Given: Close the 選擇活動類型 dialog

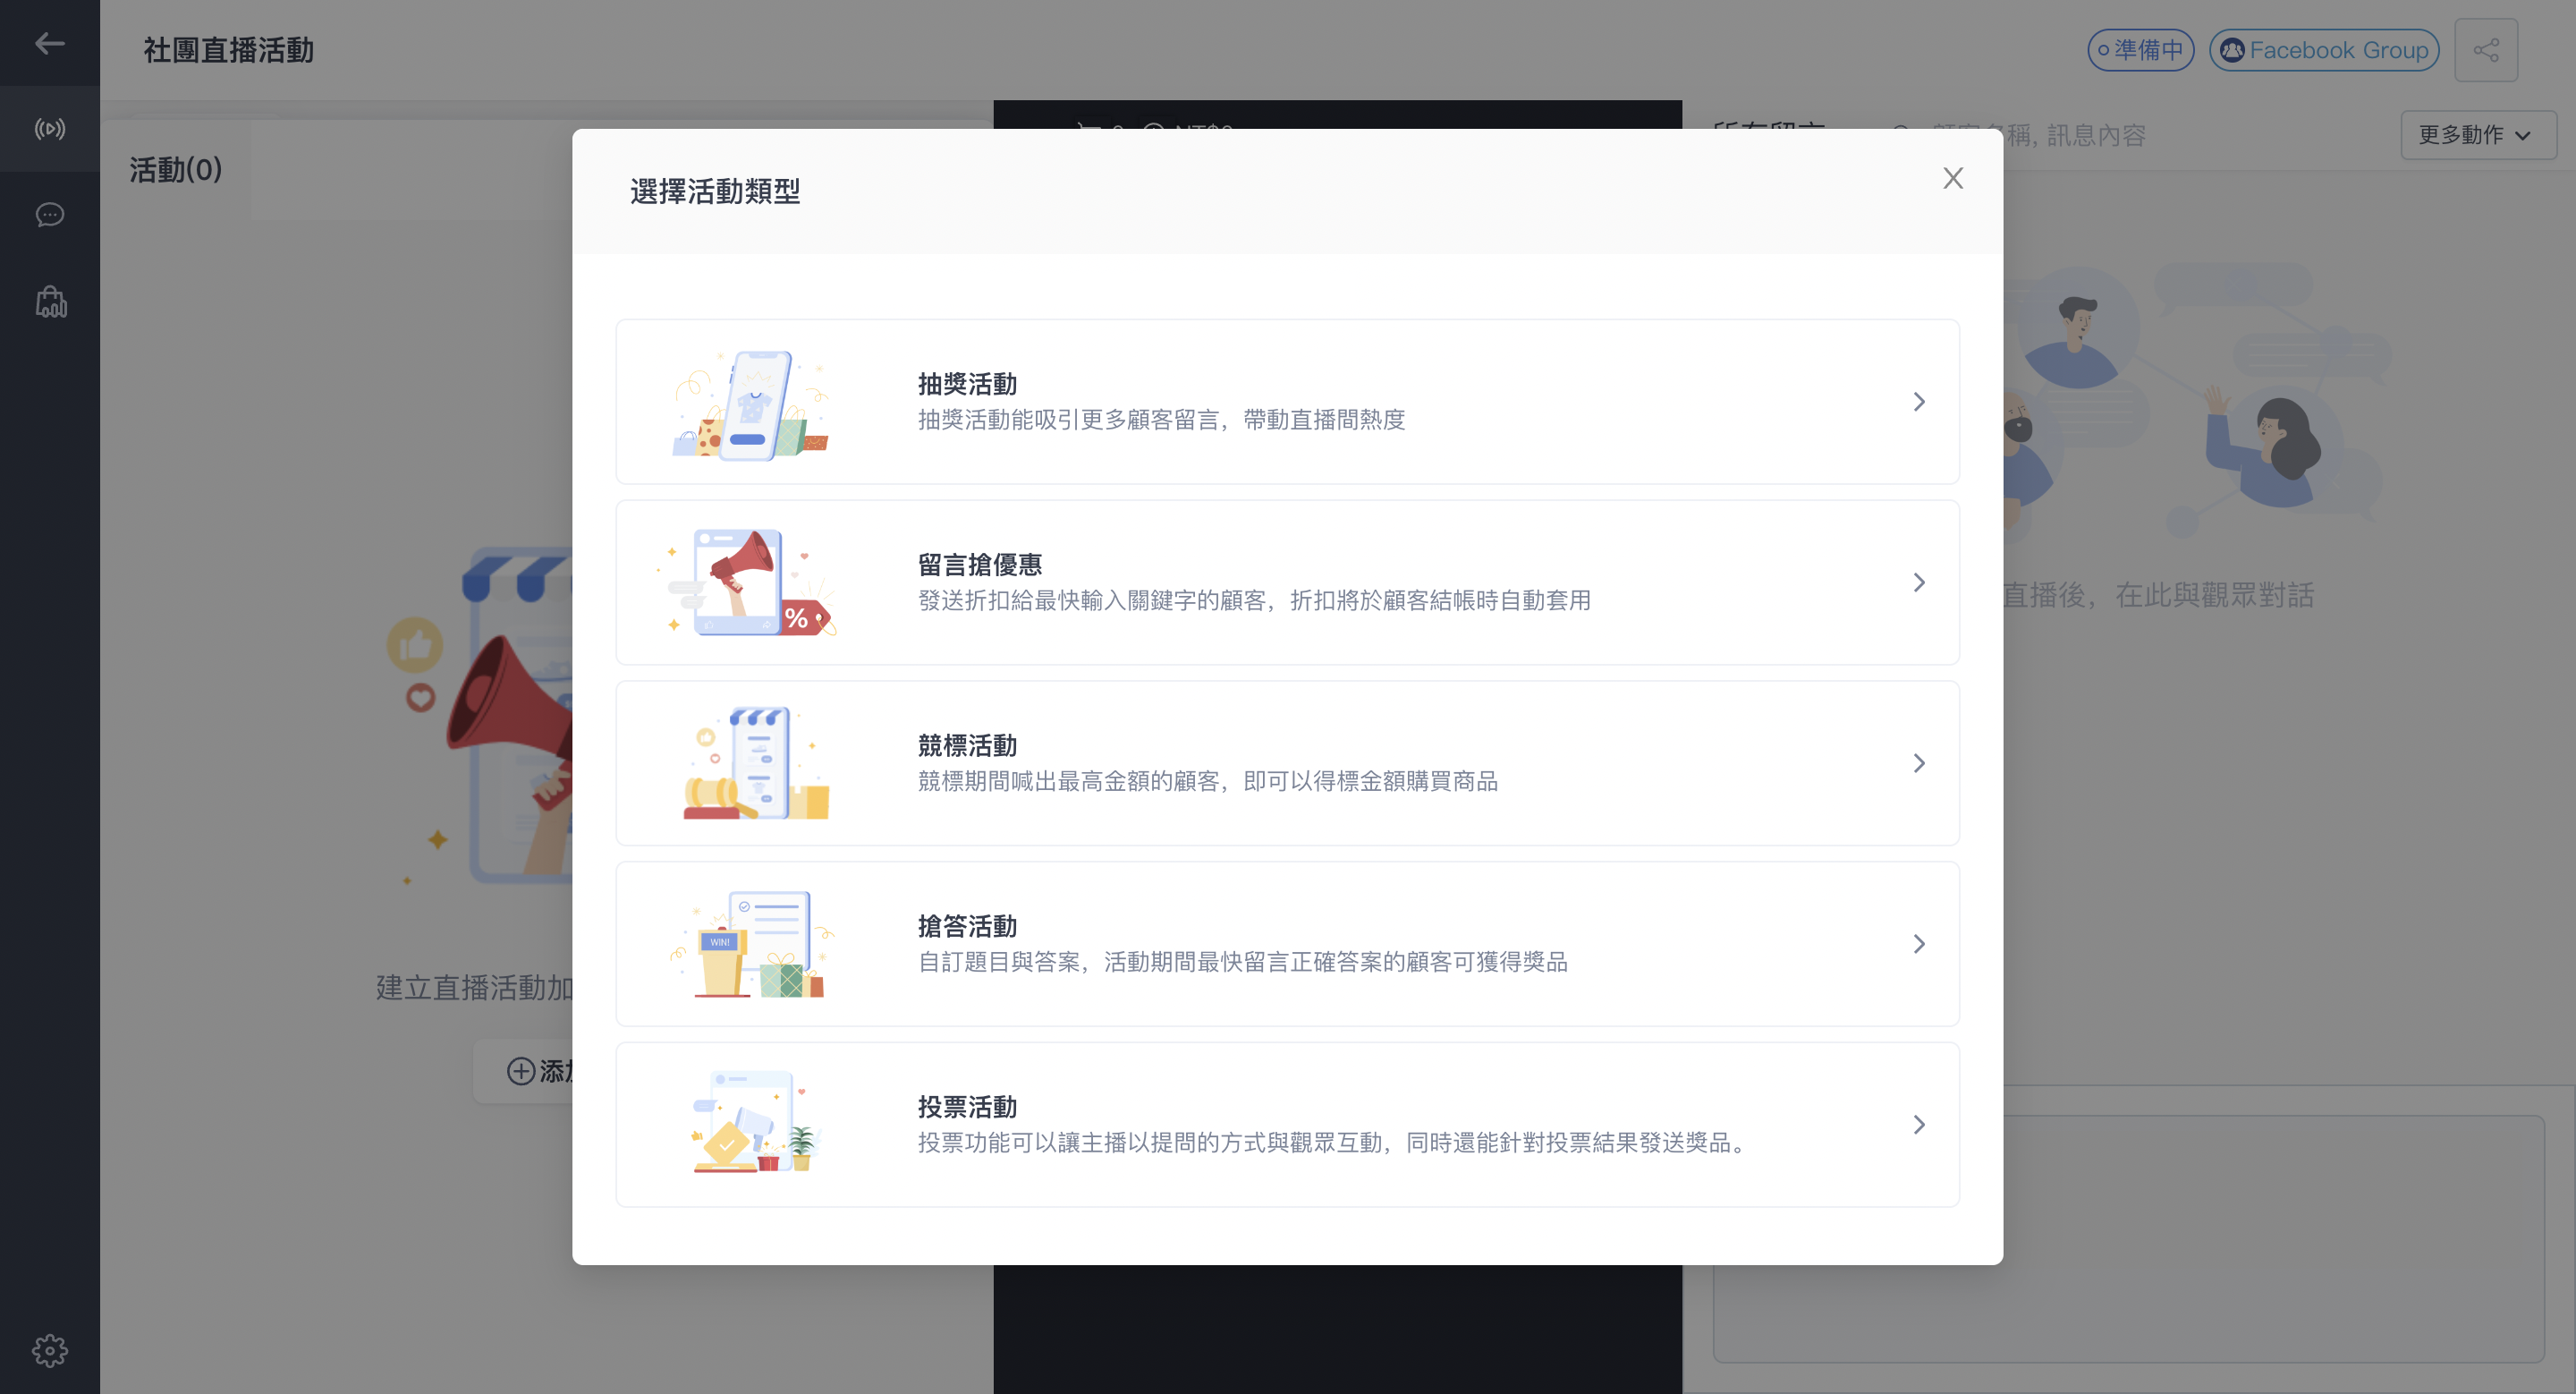Looking at the screenshot, I should (1953, 178).
